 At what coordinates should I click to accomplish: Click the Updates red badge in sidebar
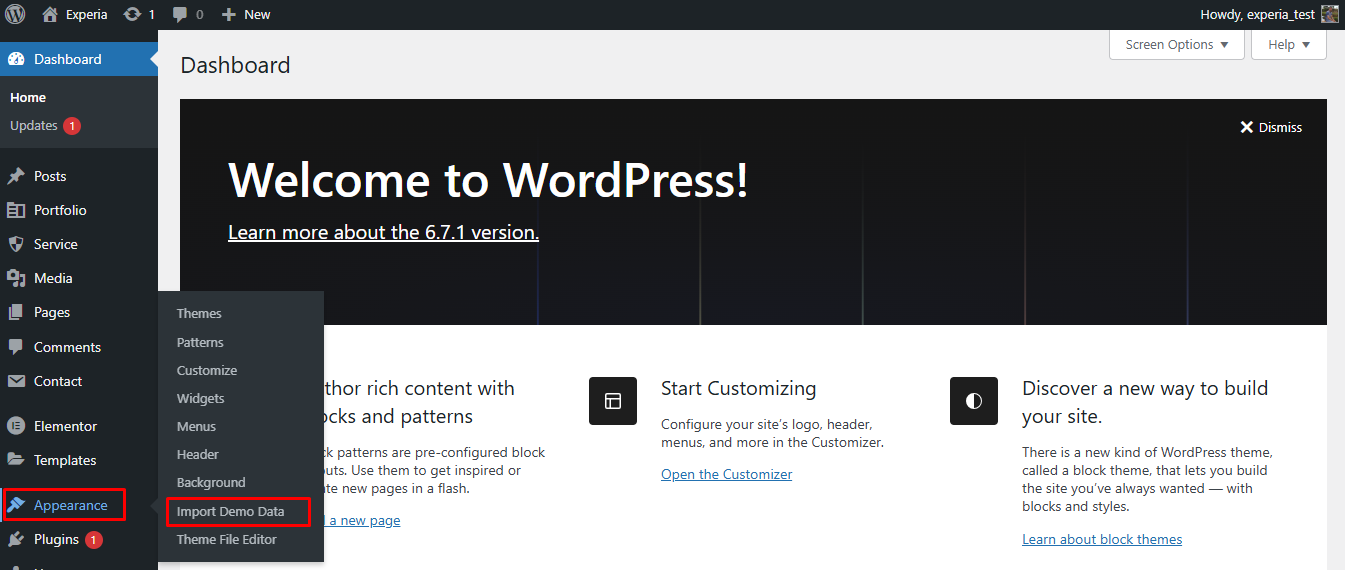click(72, 126)
